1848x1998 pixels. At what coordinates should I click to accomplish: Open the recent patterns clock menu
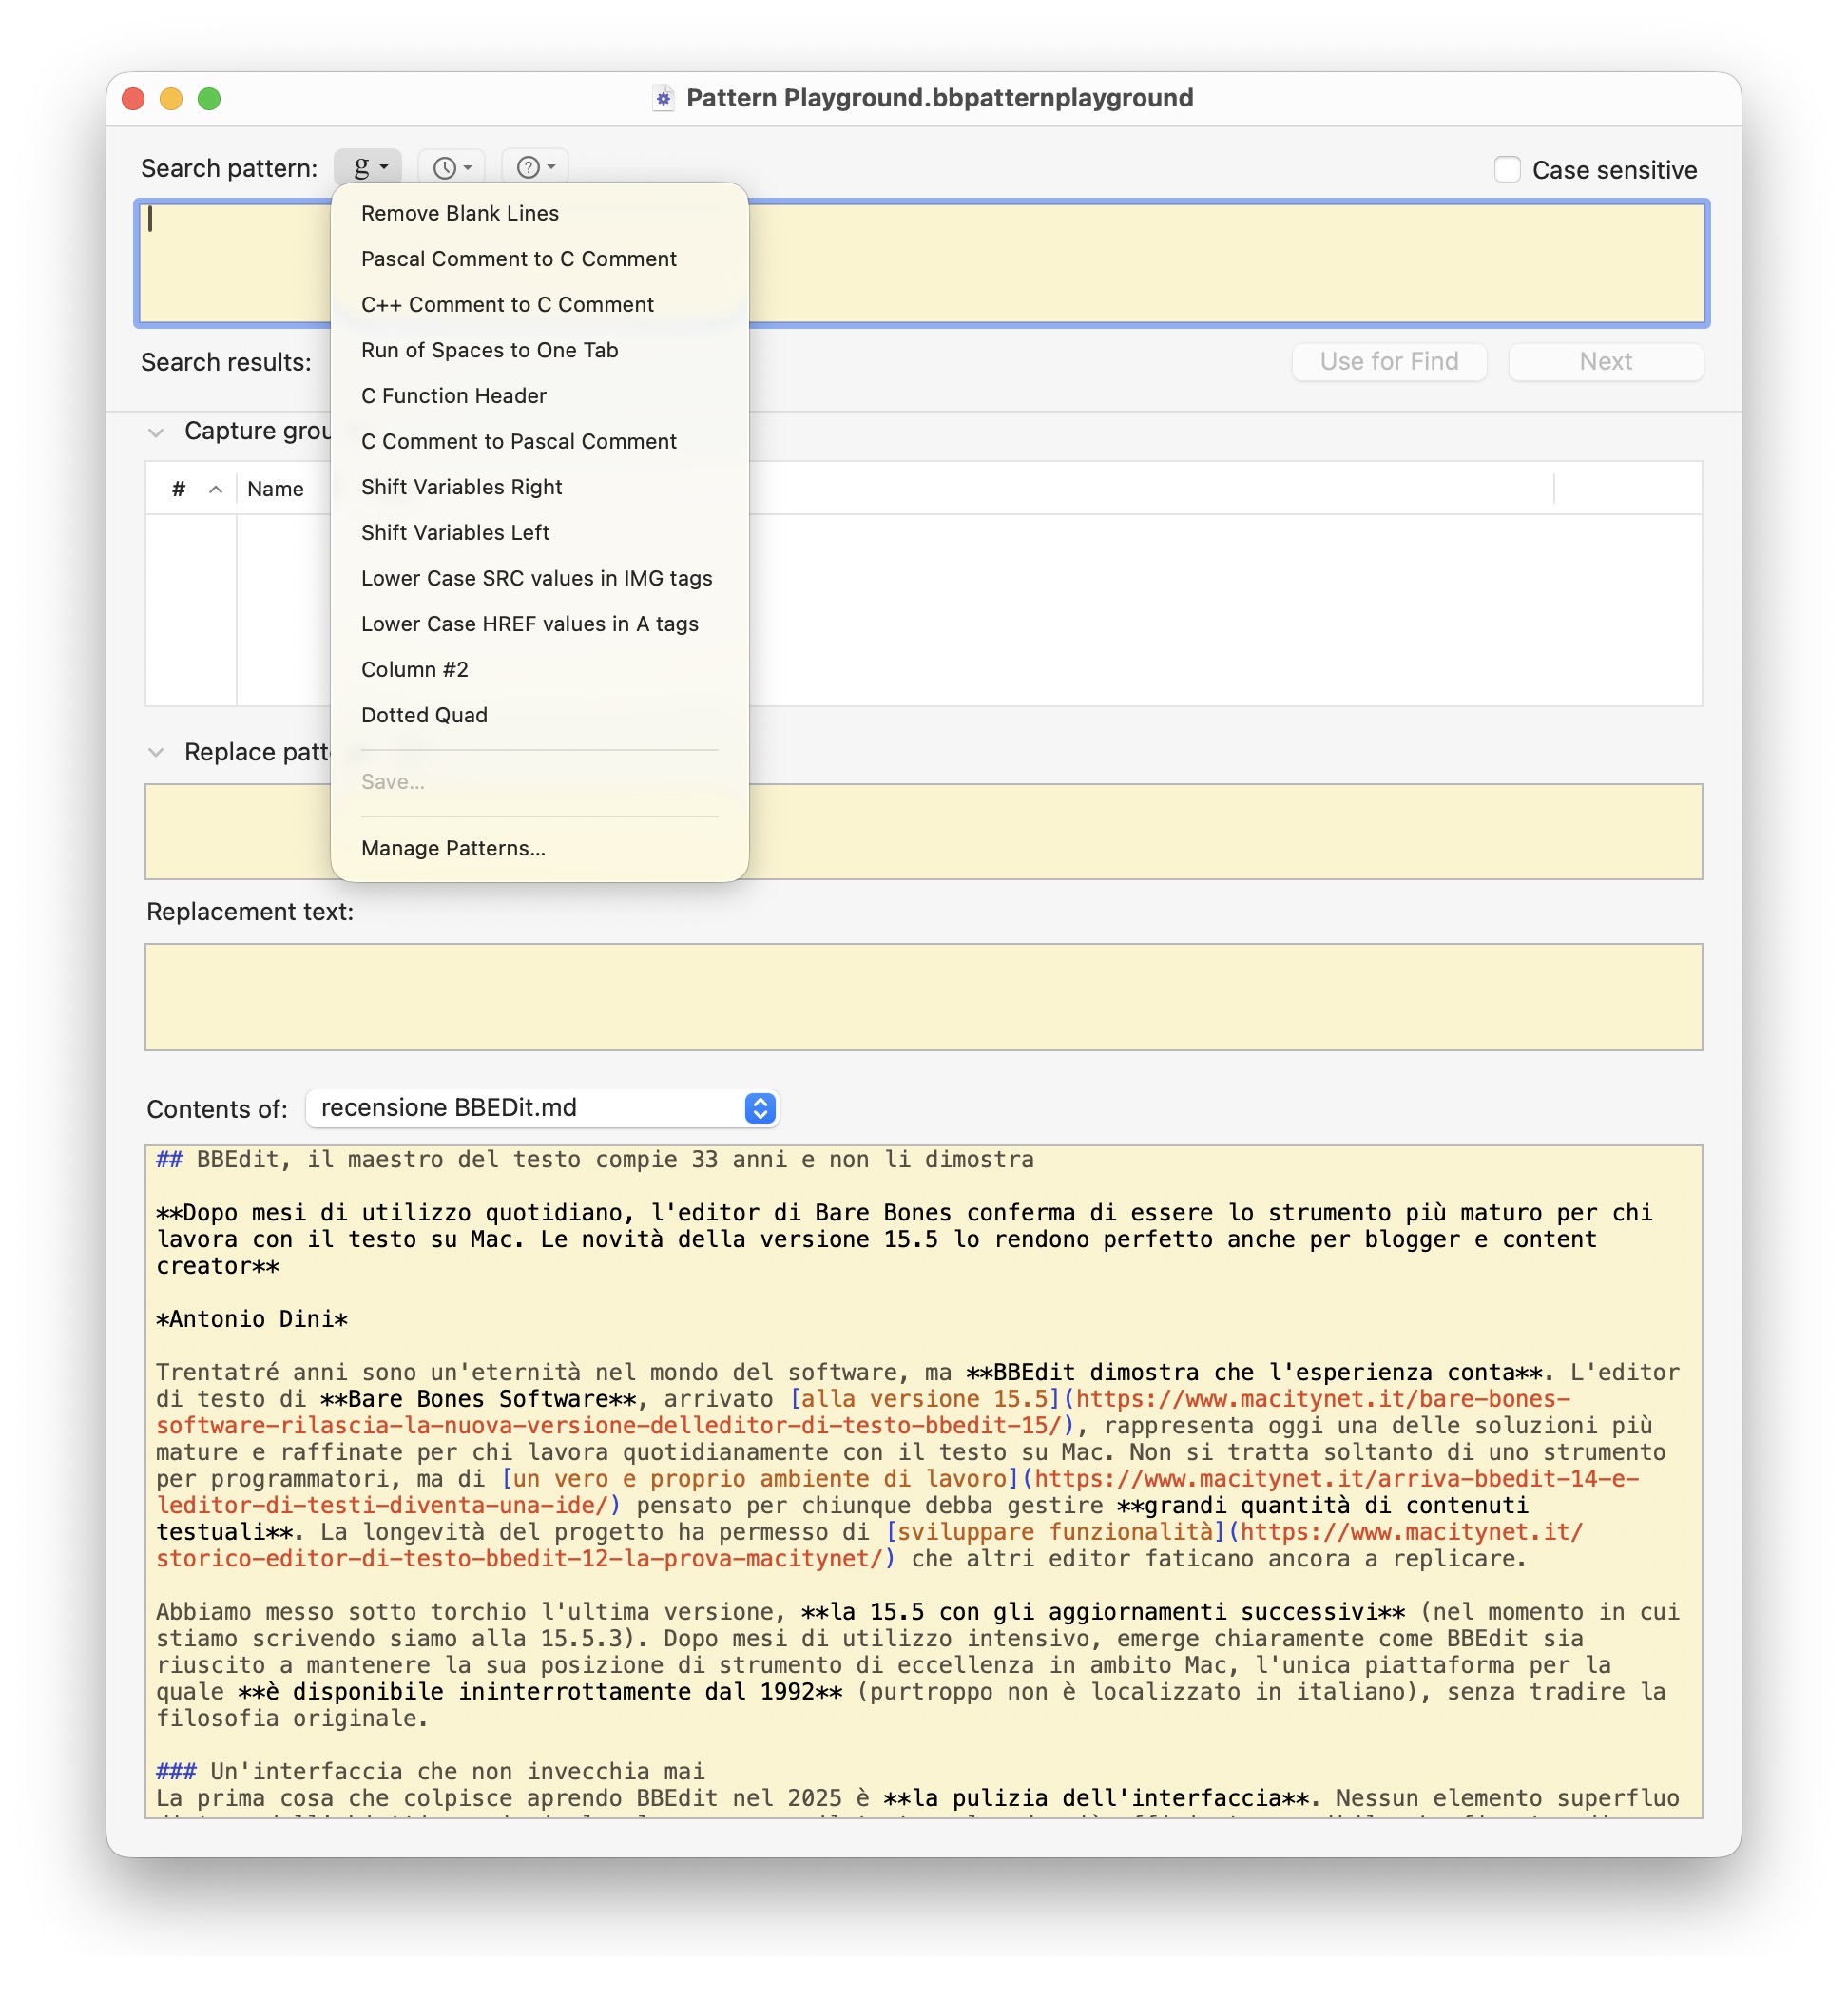point(449,166)
